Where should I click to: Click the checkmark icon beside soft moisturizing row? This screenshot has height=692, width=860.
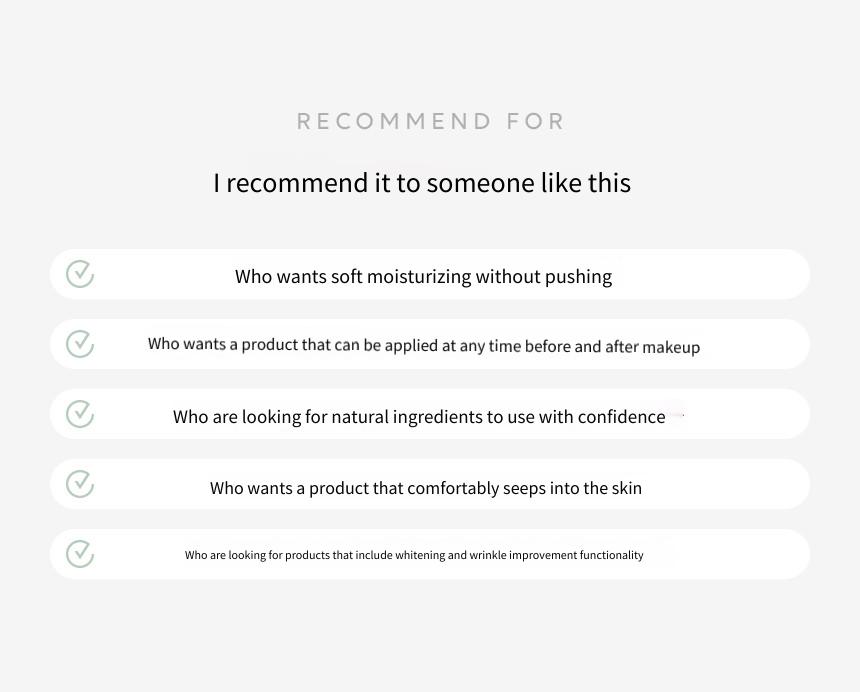80,274
